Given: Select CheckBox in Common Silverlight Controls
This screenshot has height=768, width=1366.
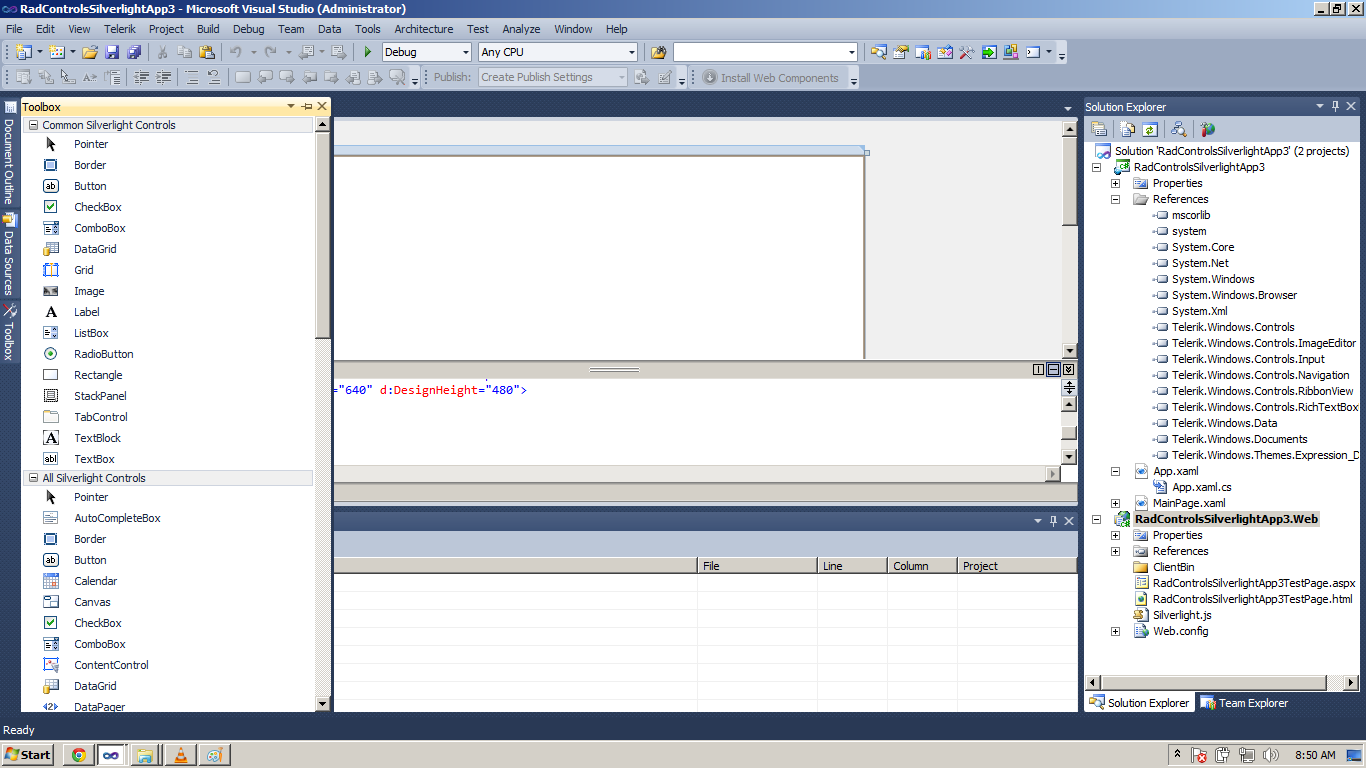Looking at the screenshot, I should click(98, 207).
